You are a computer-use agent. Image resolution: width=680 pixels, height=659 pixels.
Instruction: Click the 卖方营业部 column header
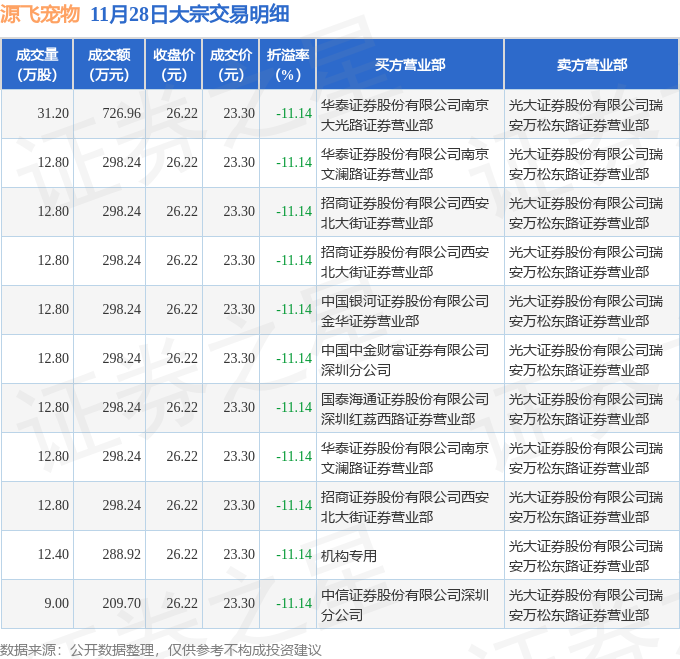coord(592,64)
